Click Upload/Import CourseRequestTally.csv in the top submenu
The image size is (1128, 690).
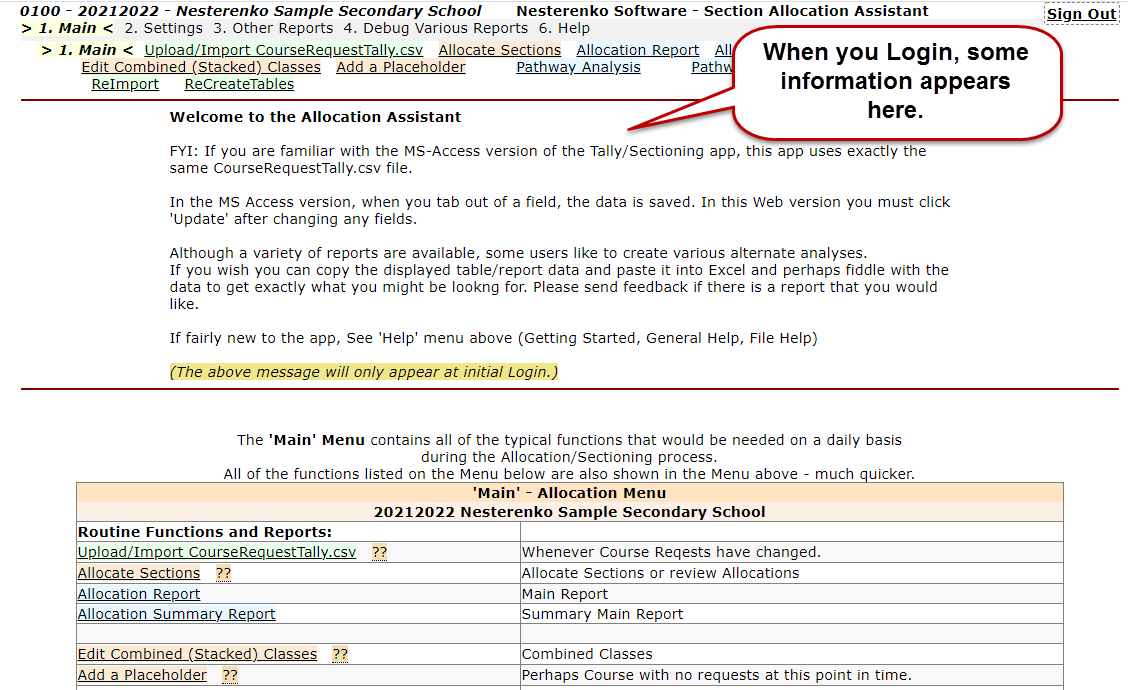coord(283,50)
